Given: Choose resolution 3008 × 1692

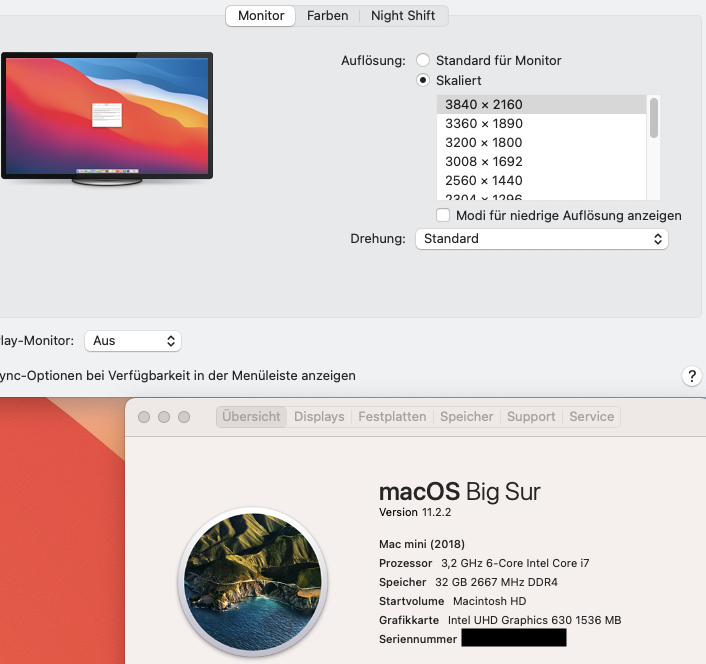Looking at the screenshot, I should tap(541, 161).
